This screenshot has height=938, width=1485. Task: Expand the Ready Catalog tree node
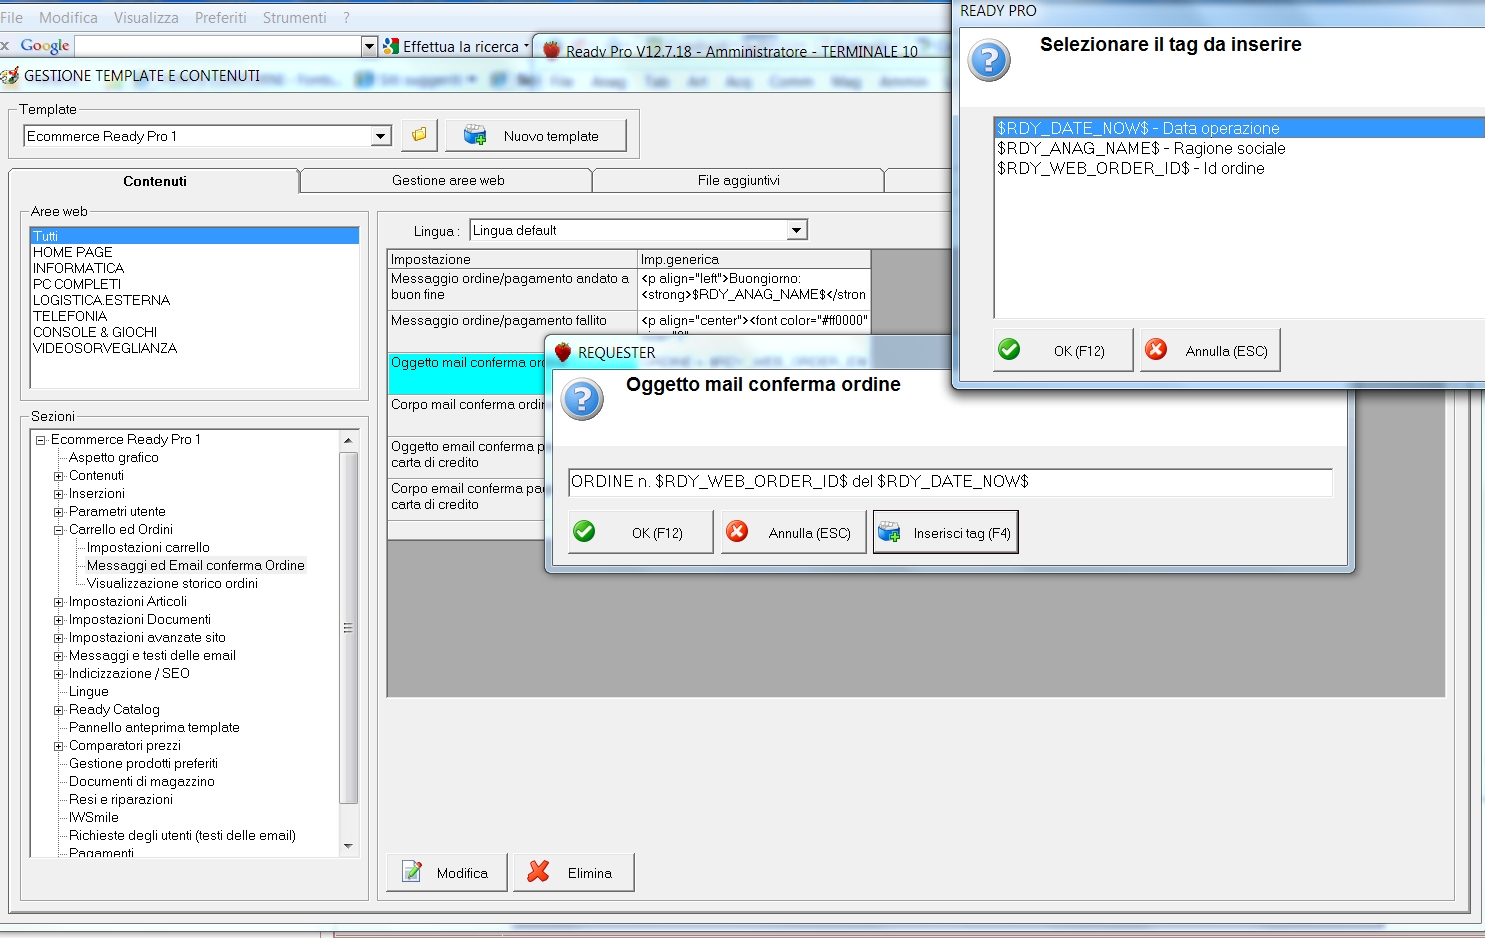[59, 710]
